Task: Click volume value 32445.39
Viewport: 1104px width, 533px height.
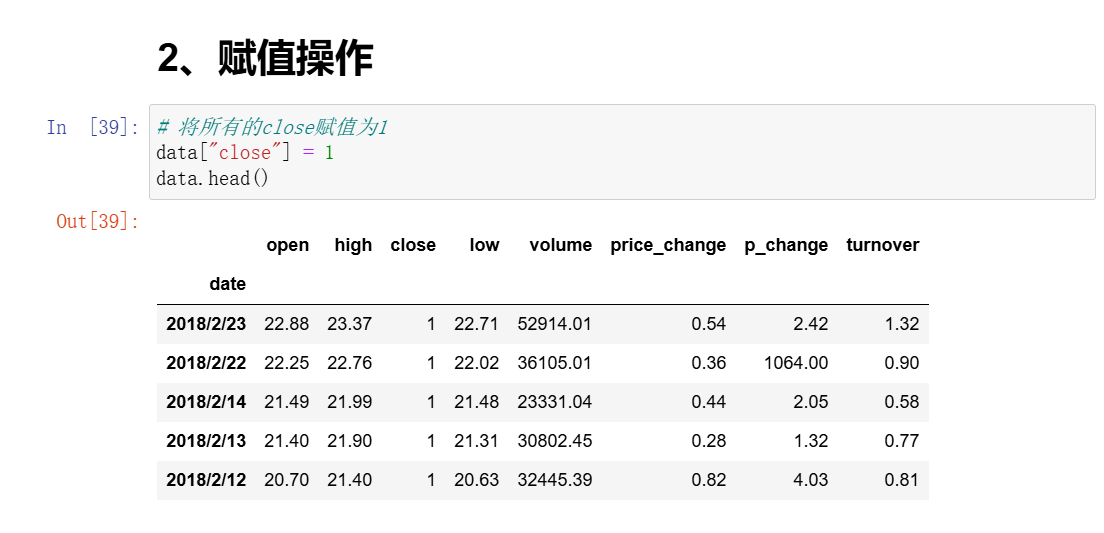Action: tap(555, 480)
